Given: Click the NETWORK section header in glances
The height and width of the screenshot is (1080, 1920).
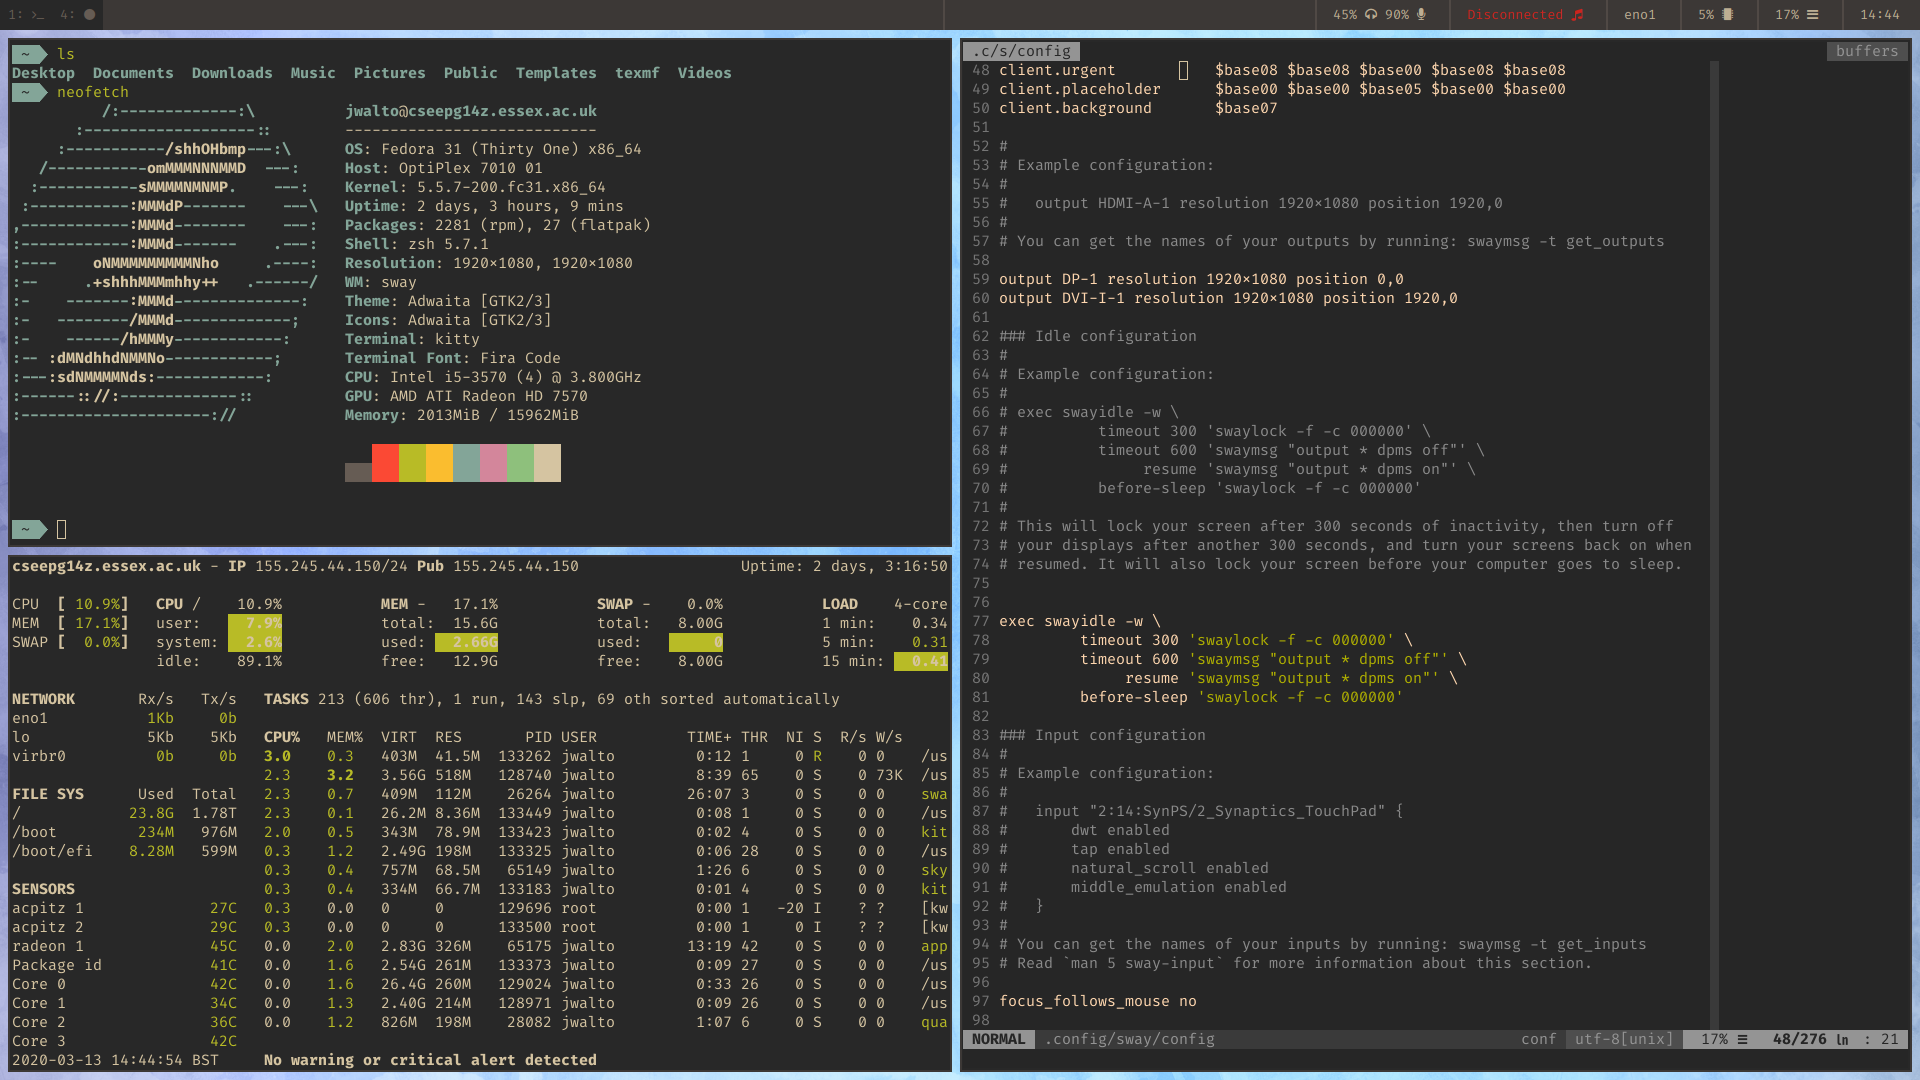Looking at the screenshot, I should [43, 699].
